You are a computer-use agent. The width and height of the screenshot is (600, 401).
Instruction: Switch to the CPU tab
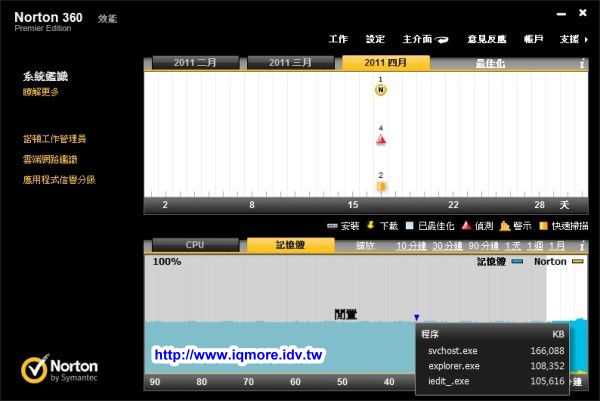click(x=195, y=245)
